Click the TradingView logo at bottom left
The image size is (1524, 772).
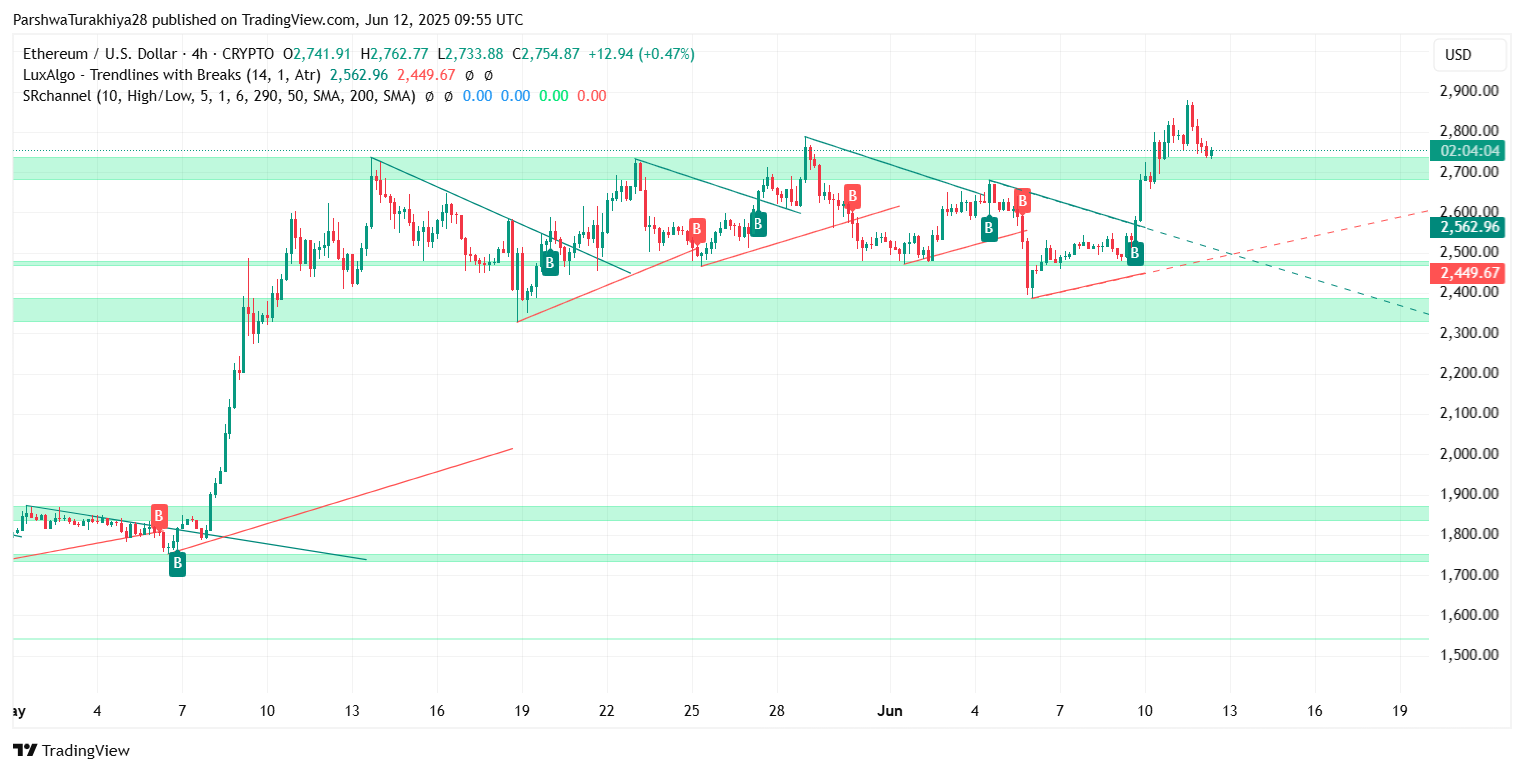[x=71, y=750]
